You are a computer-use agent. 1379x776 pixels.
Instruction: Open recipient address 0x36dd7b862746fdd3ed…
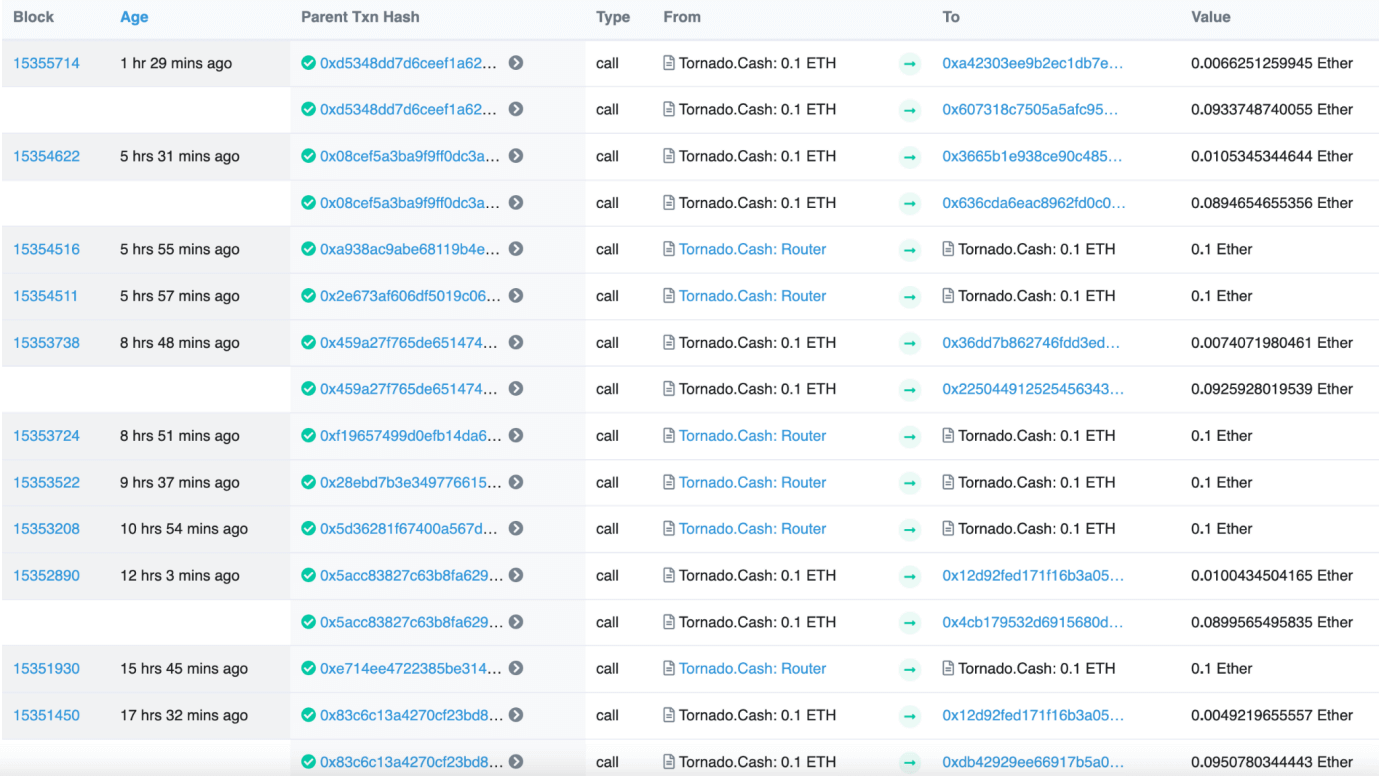1031,342
